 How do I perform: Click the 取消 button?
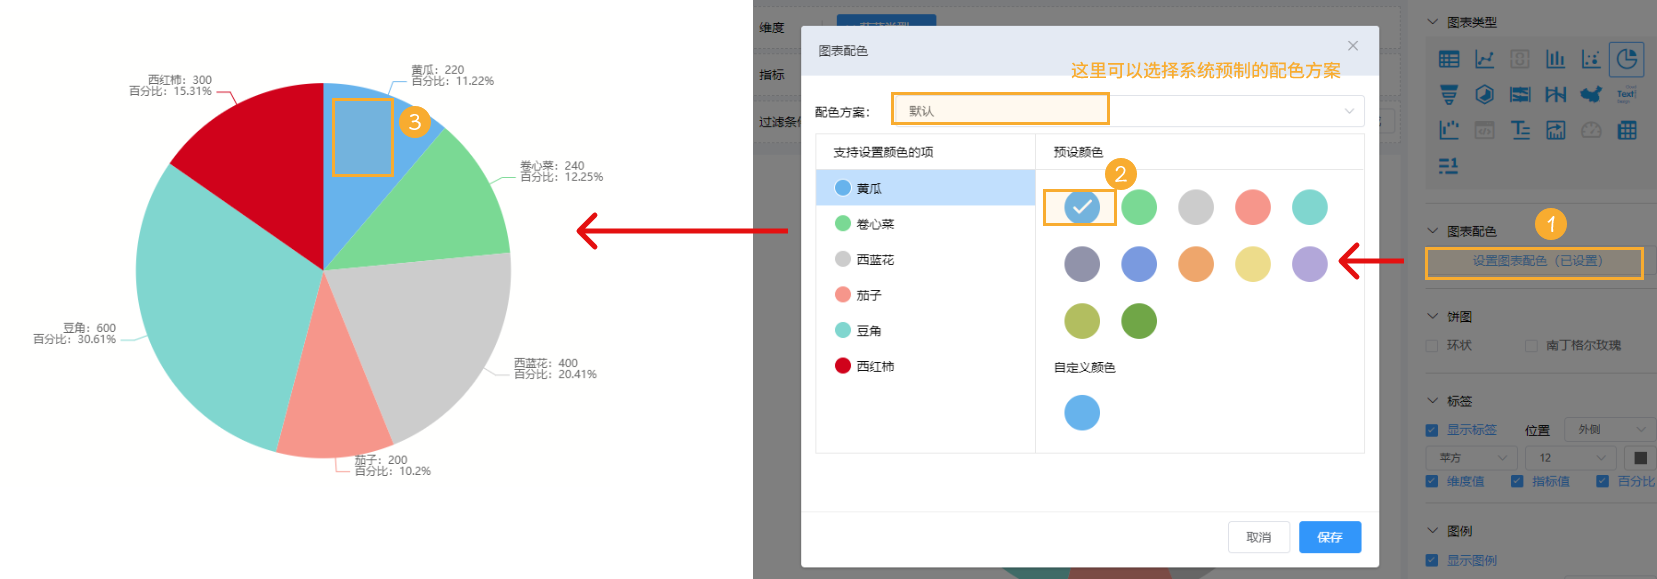[1259, 537]
